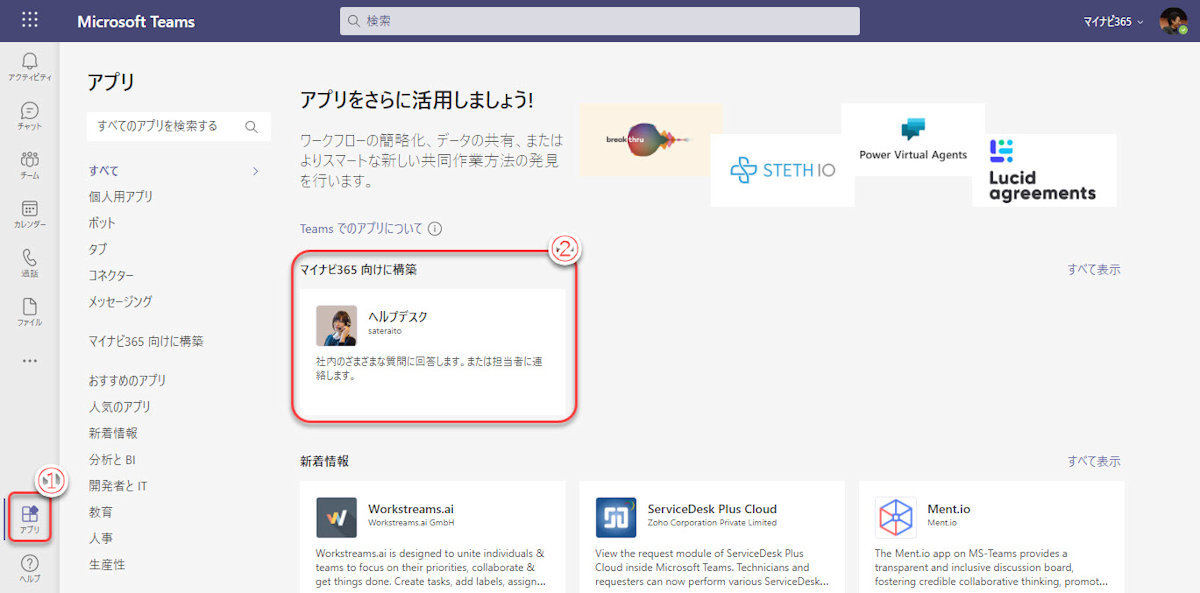1200x593 pixels.
Task: Select the Apps icon in the sidebar
Action: (x=30, y=513)
